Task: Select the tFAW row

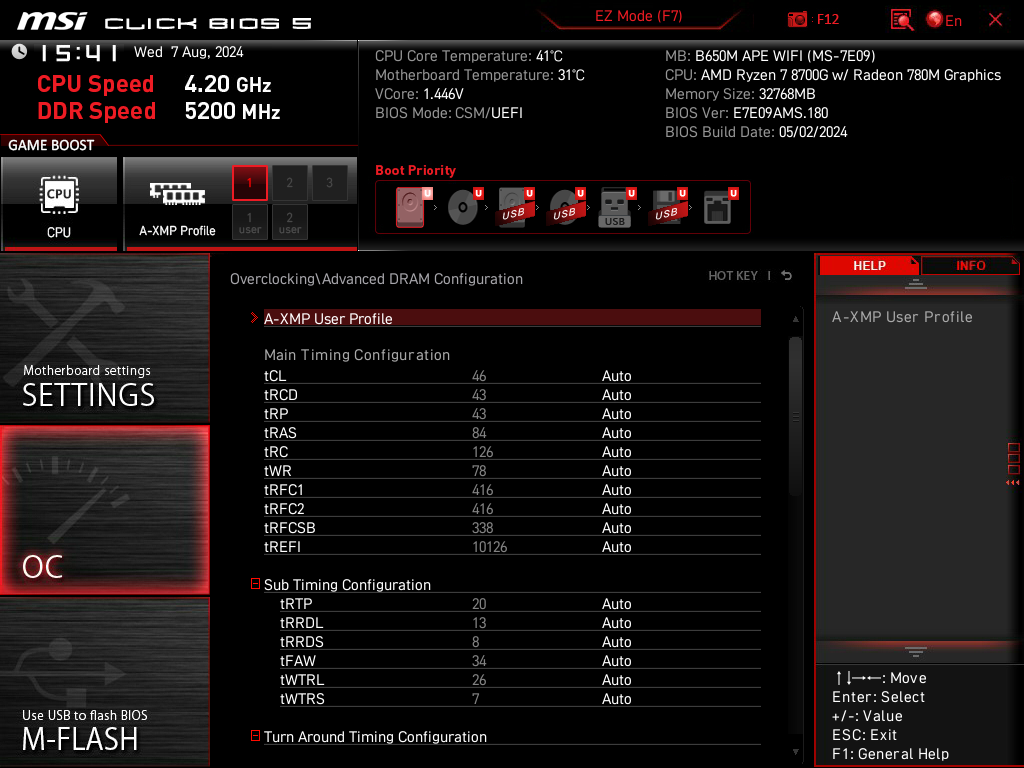Action: 520,660
